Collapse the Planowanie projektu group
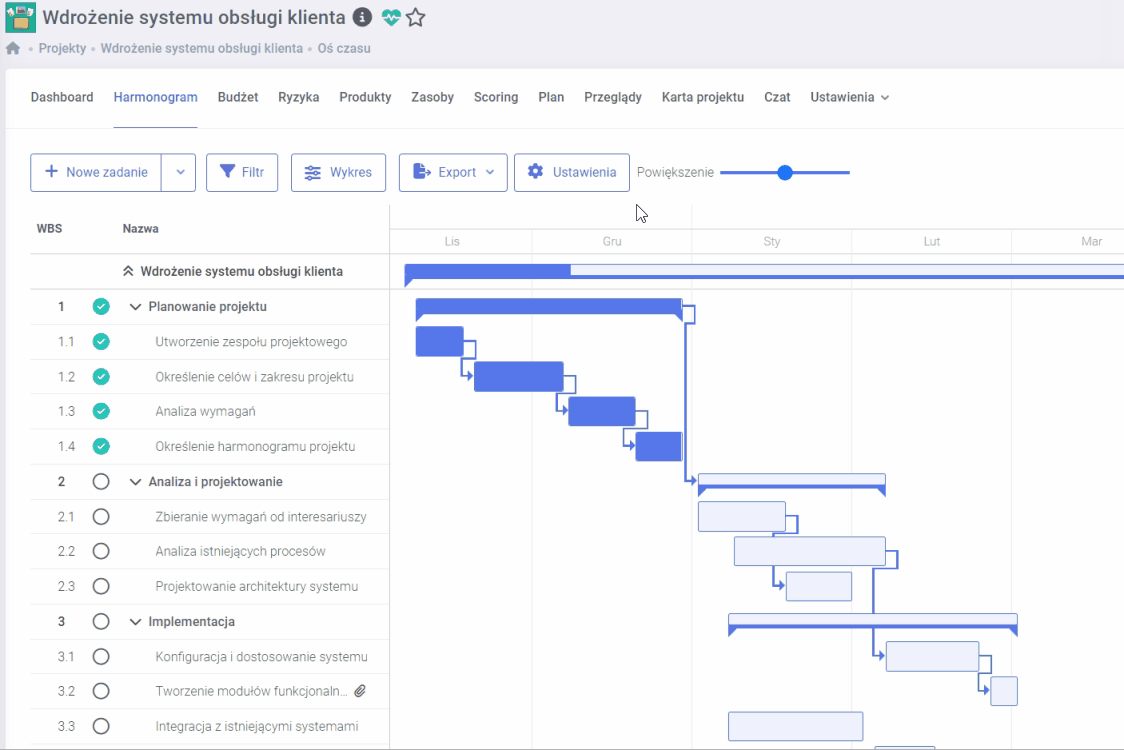 tap(136, 307)
